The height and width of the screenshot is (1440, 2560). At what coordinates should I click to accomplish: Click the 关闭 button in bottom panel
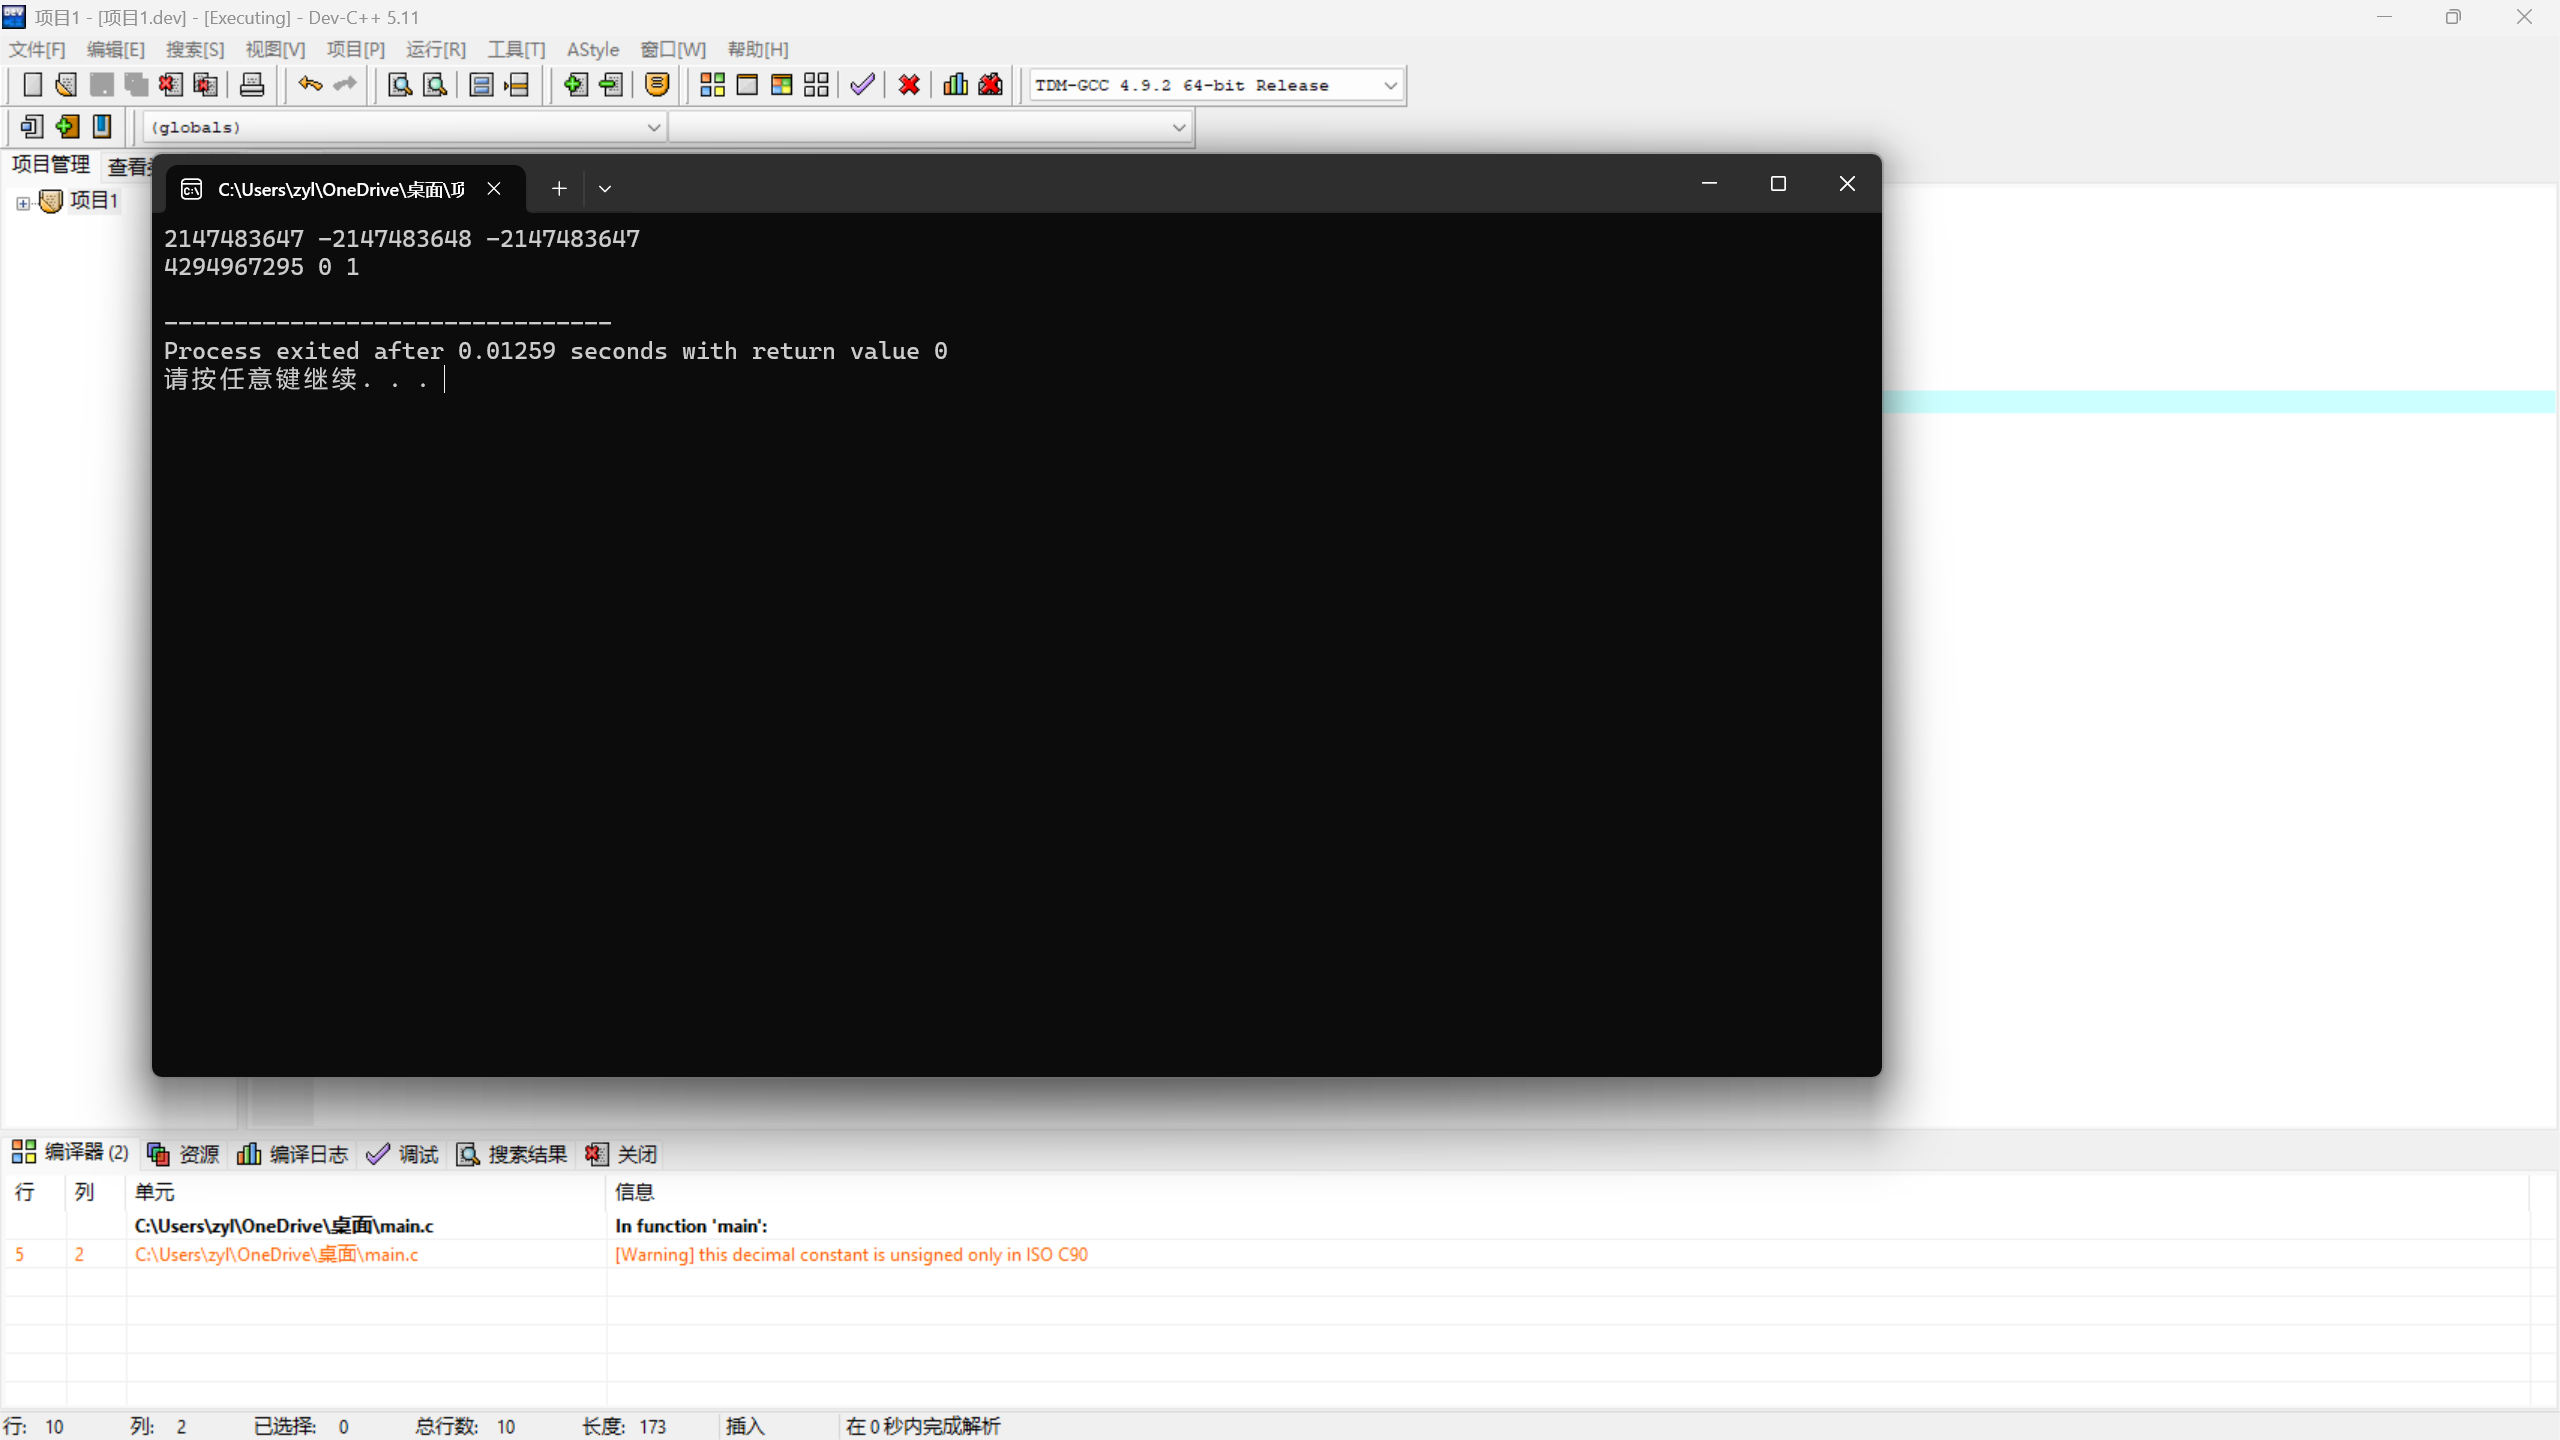click(x=622, y=1154)
